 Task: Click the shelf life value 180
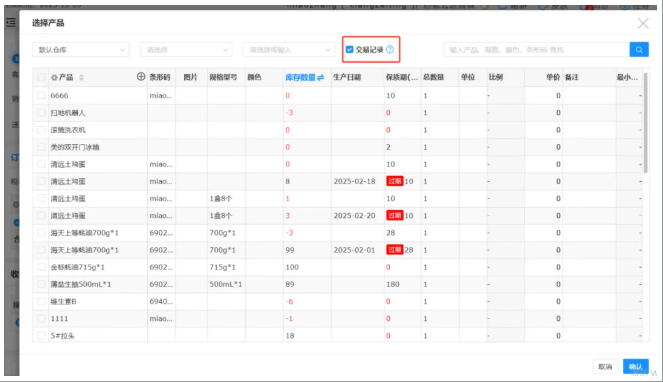tap(392, 284)
